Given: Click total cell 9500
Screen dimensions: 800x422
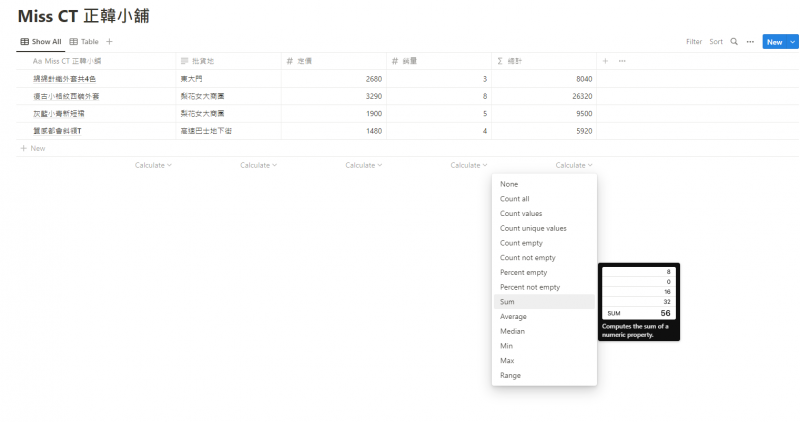Looking at the screenshot, I should click(x=544, y=114).
